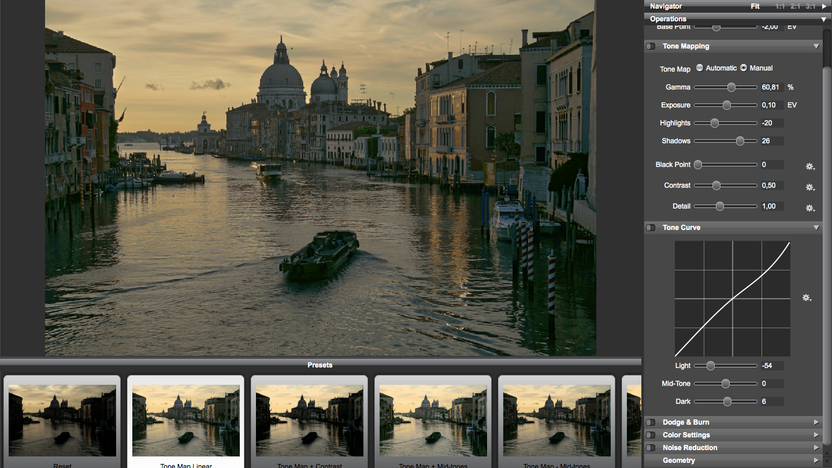The height and width of the screenshot is (468, 832).
Task: Expand the Dodge & Burn section
Action: pos(816,422)
